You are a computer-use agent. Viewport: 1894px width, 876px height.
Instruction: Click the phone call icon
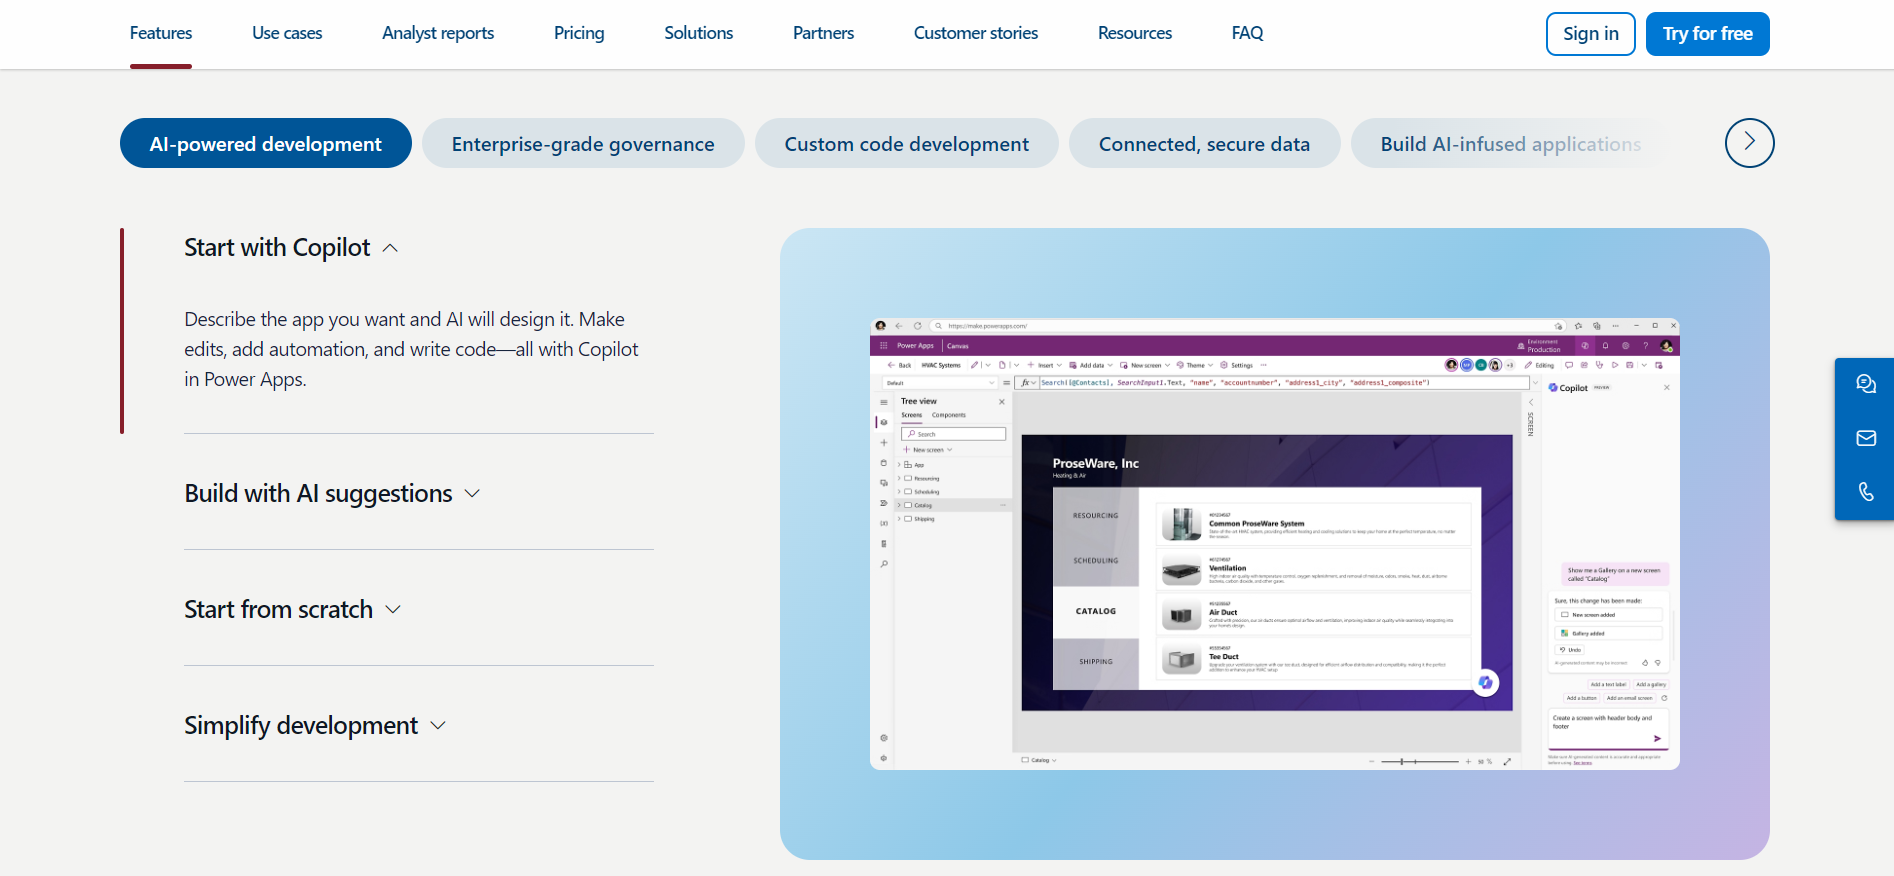pyautogui.click(x=1865, y=491)
